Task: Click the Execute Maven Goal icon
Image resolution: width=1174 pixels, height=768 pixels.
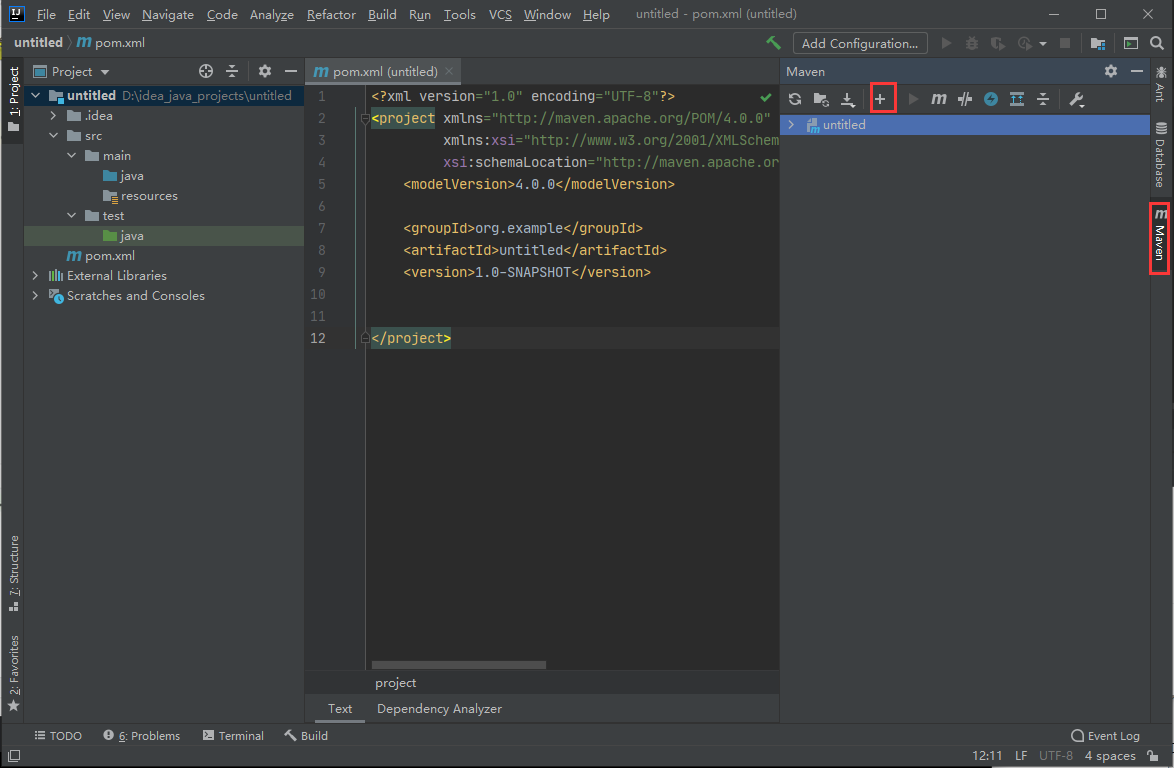Action: 939,99
